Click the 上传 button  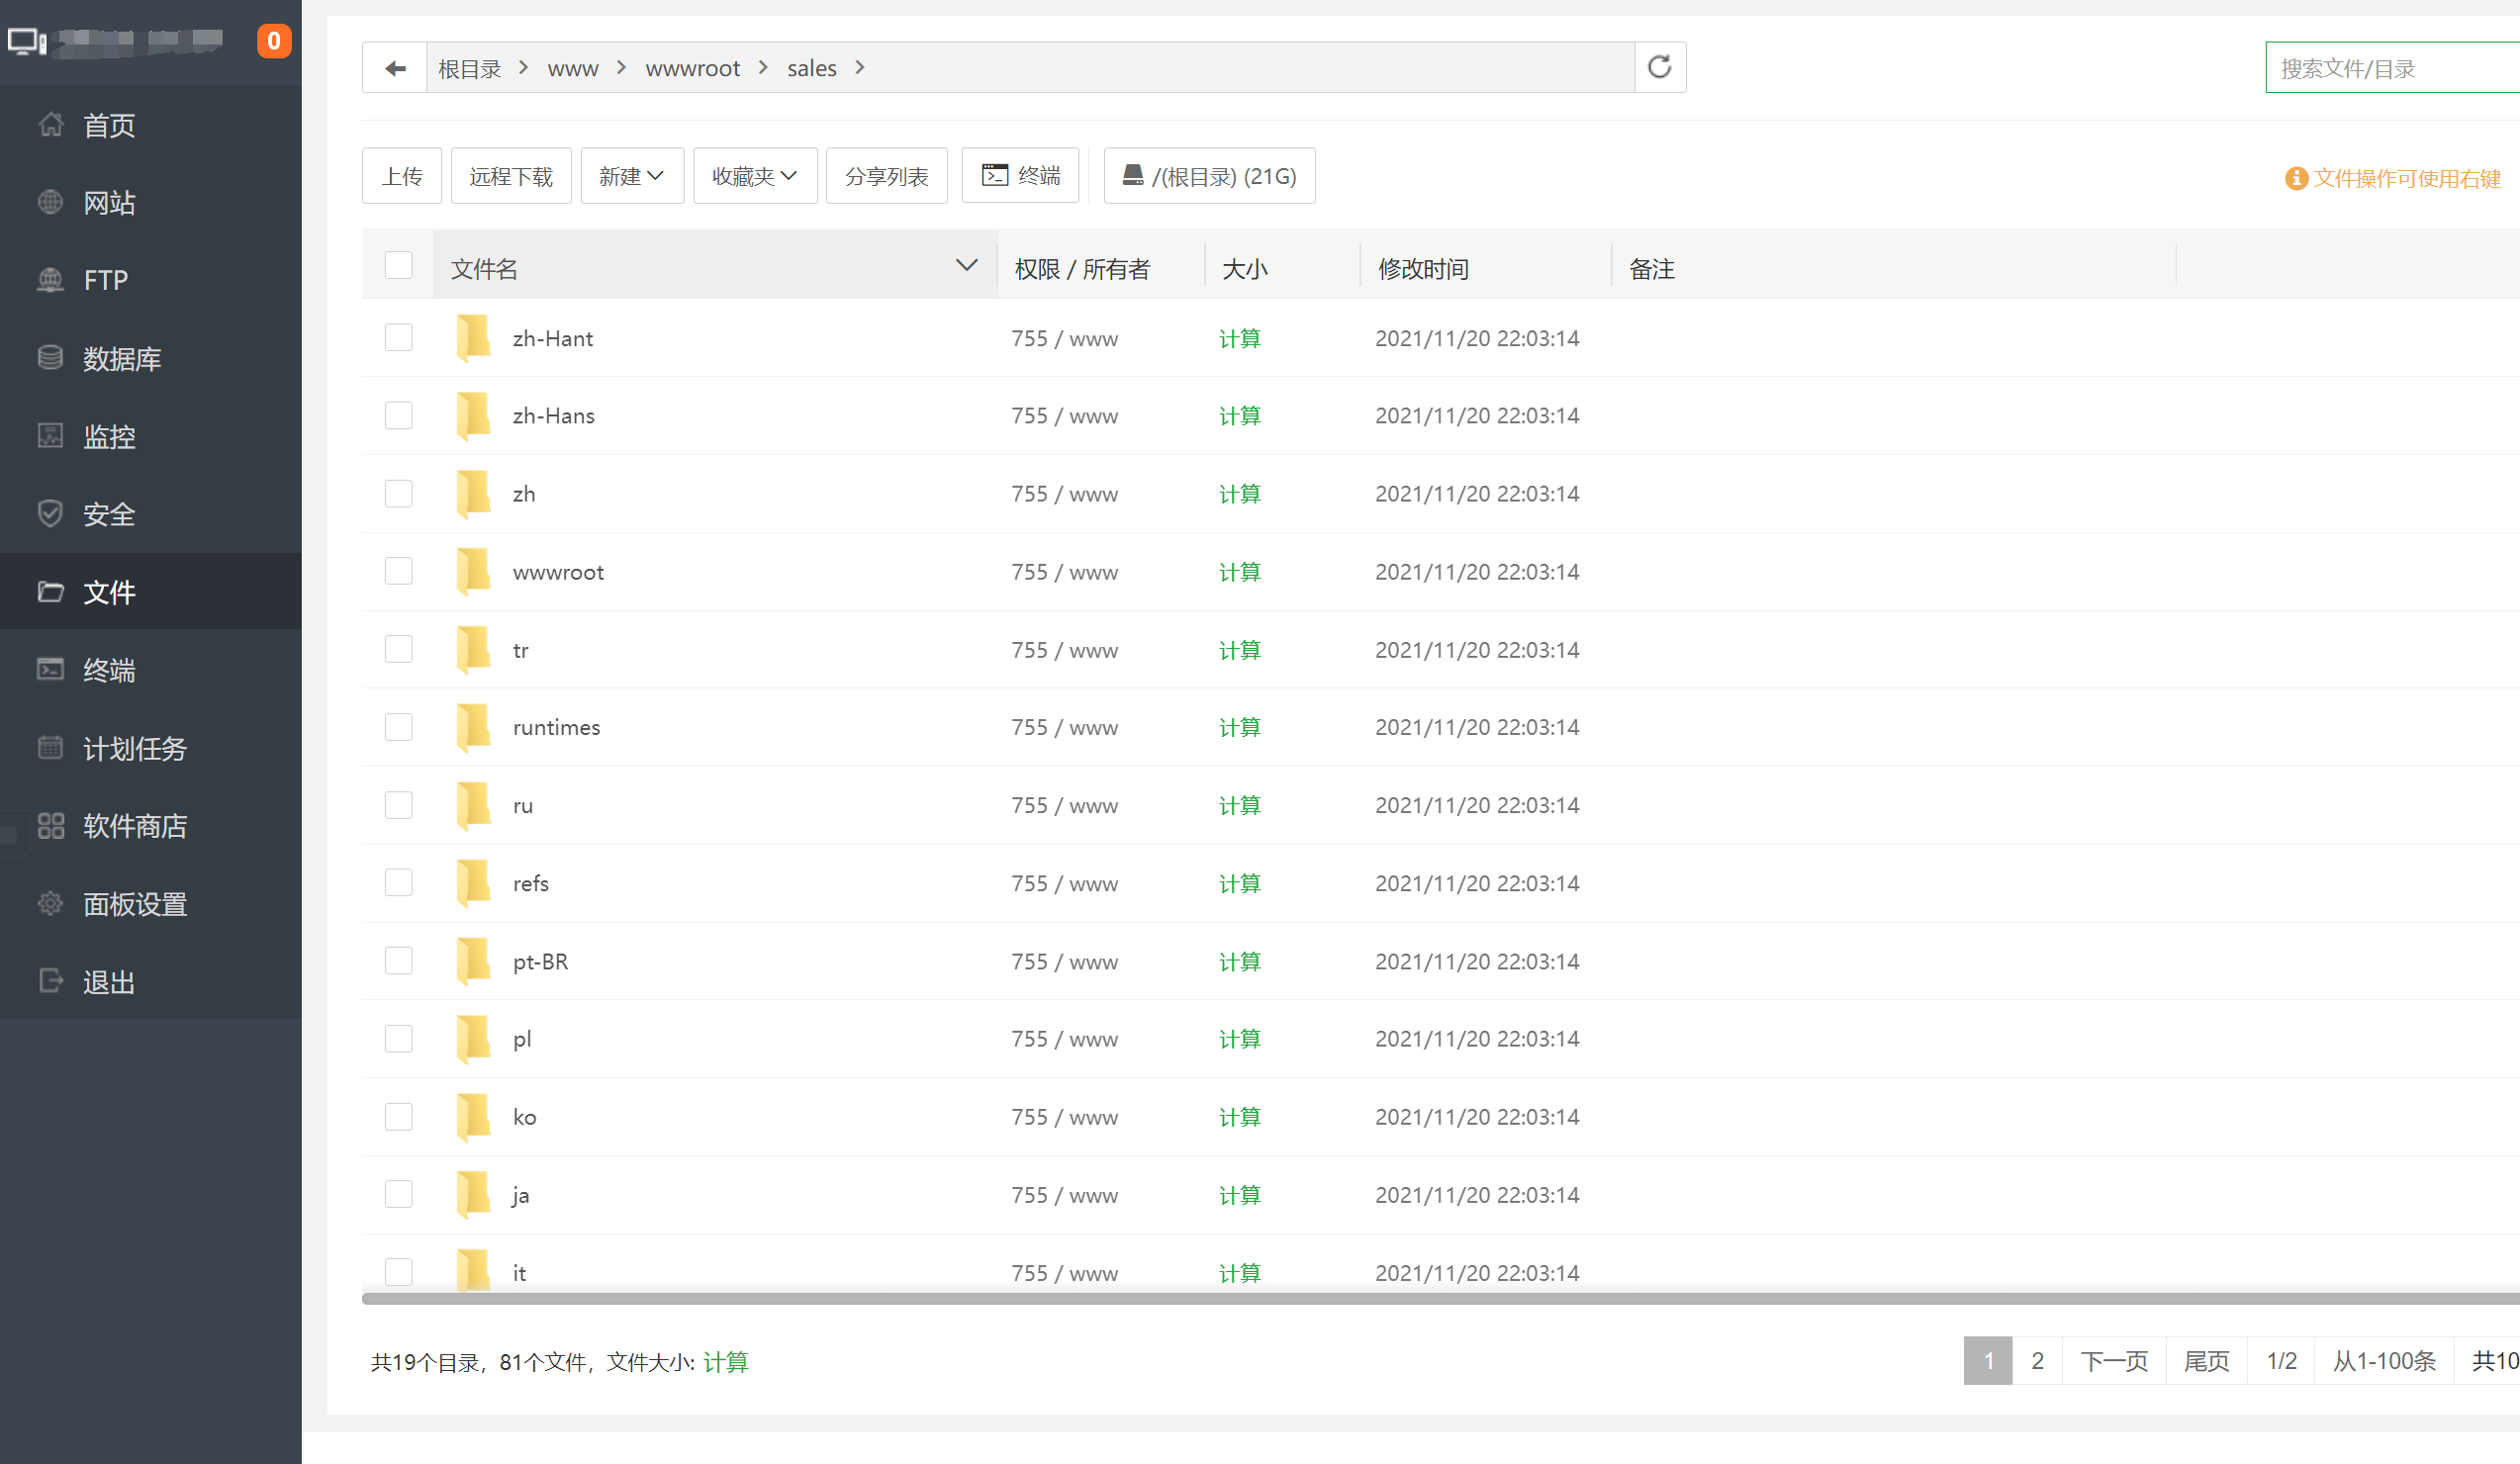coord(402,176)
